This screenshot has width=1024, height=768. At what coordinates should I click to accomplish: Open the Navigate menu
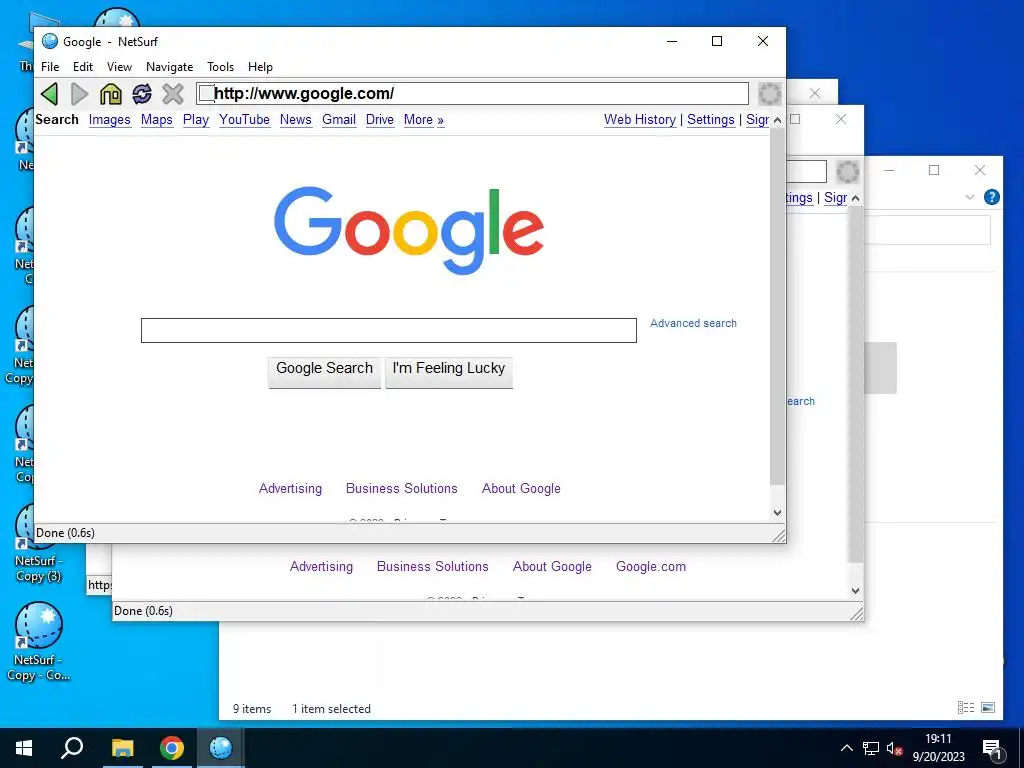(x=170, y=67)
